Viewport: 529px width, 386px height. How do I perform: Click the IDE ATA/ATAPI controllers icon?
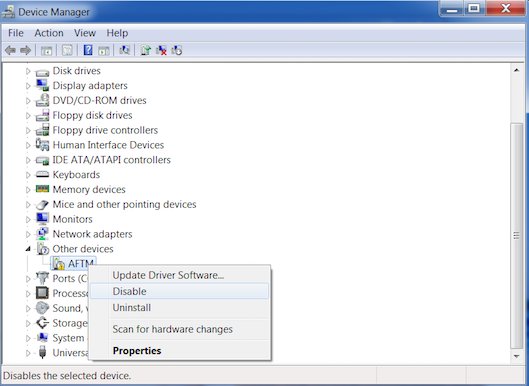tap(43, 160)
